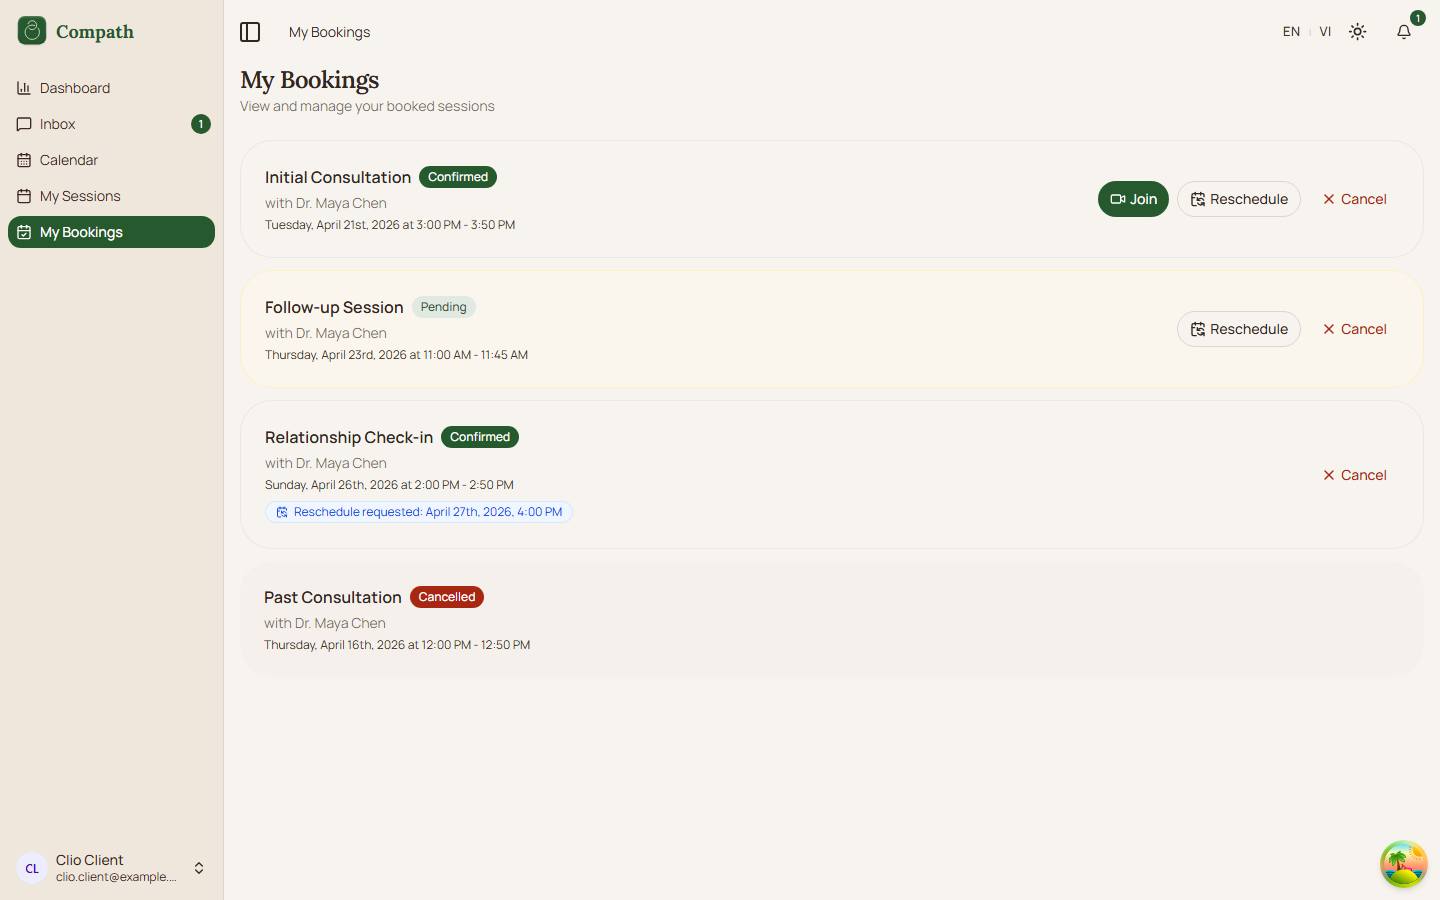Select the Inbox chat icon in sidebar
Image resolution: width=1440 pixels, height=900 pixels.
tap(24, 124)
